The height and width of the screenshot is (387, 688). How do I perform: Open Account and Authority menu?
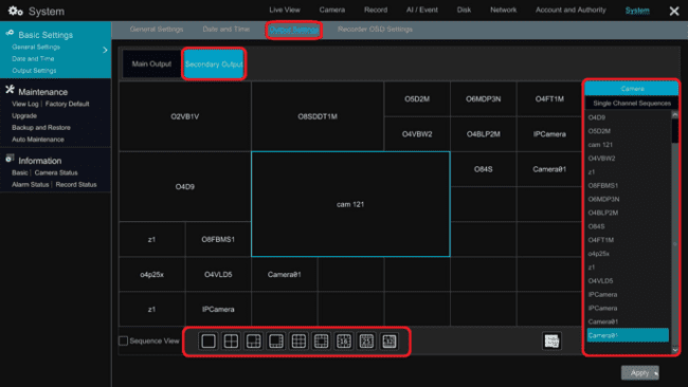pos(570,10)
